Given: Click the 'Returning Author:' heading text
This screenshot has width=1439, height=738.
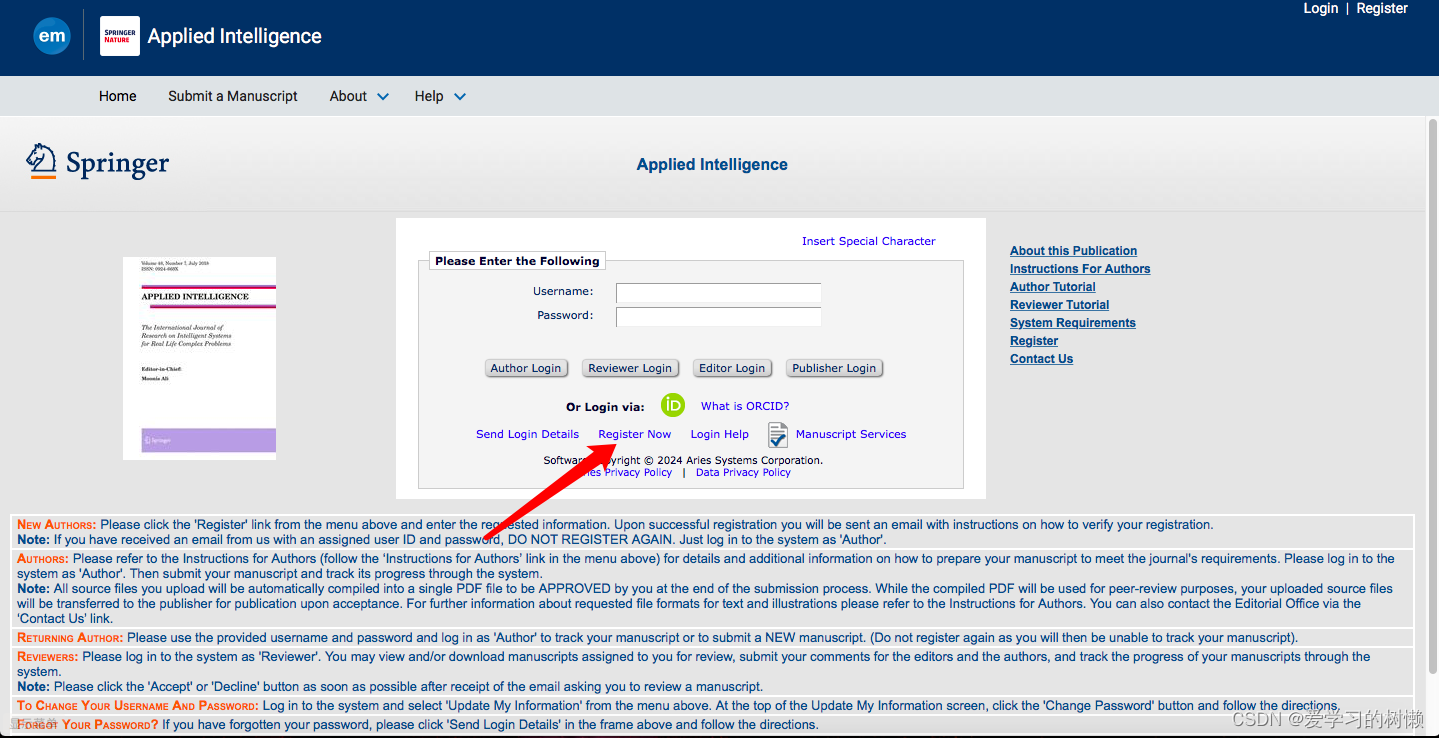Looking at the screenshot, I should pos(70,638).
